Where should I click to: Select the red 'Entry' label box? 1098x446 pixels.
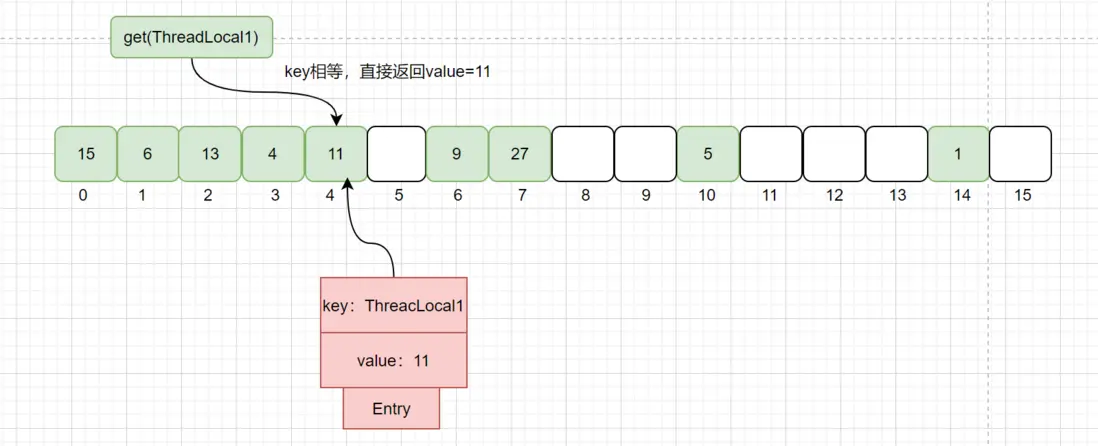coord(391,409)
